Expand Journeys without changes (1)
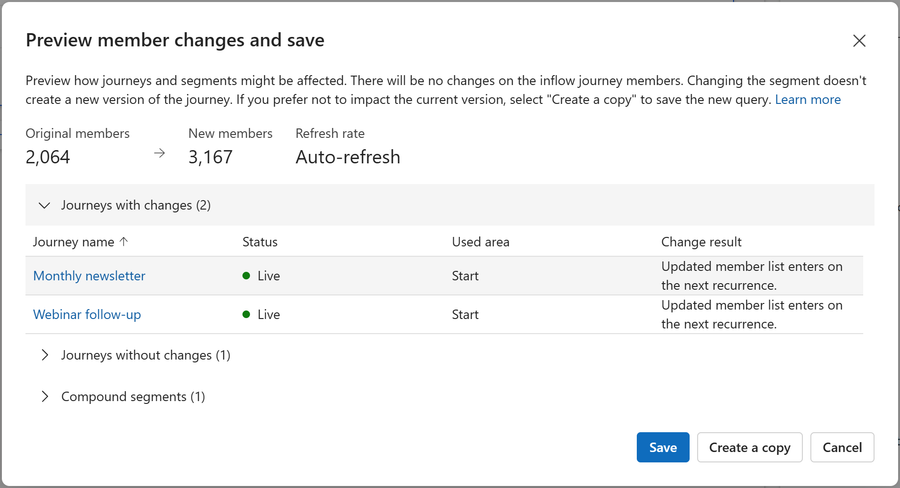The image size is (900, 488). pos(45,355)
